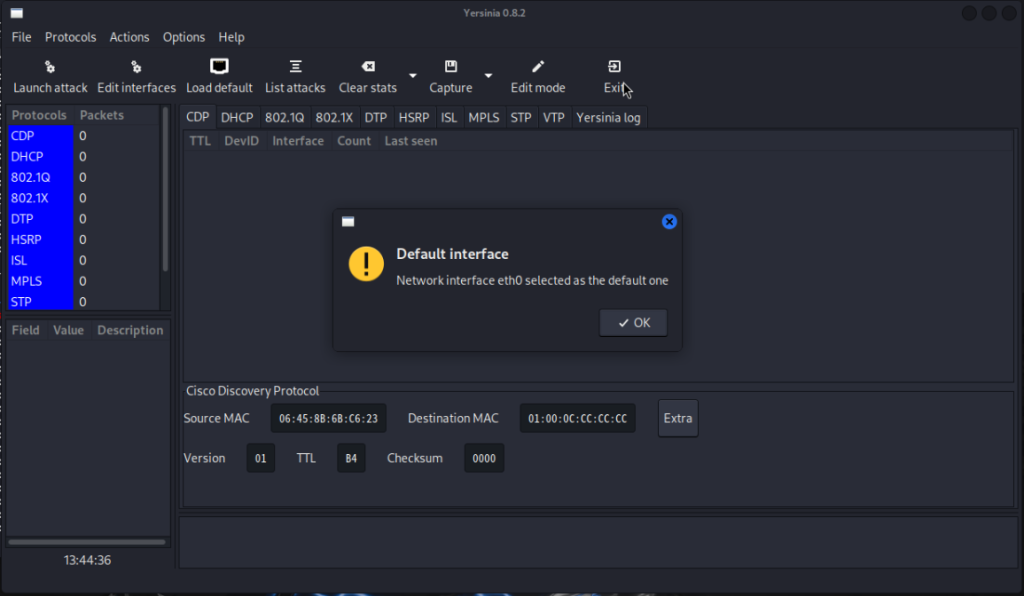Select the 802.1X row in Protocols list
This screenshot has height=596, width=1024.
[x=83, y=198]
